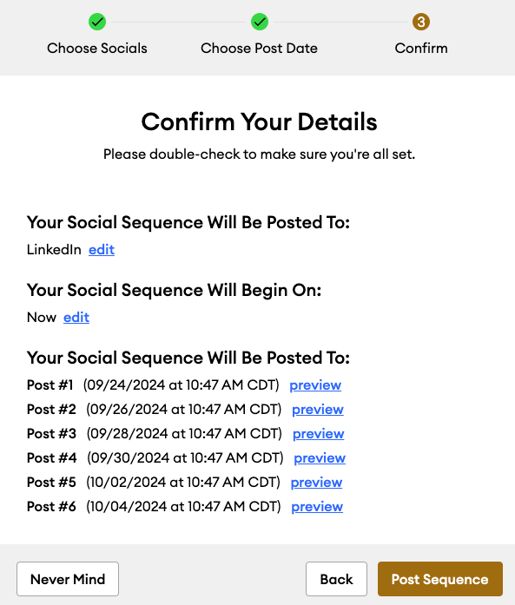515x605 pixels.
Task: Preview Post #6 scheduled 10/04/2024
Action: pos(317,507)
